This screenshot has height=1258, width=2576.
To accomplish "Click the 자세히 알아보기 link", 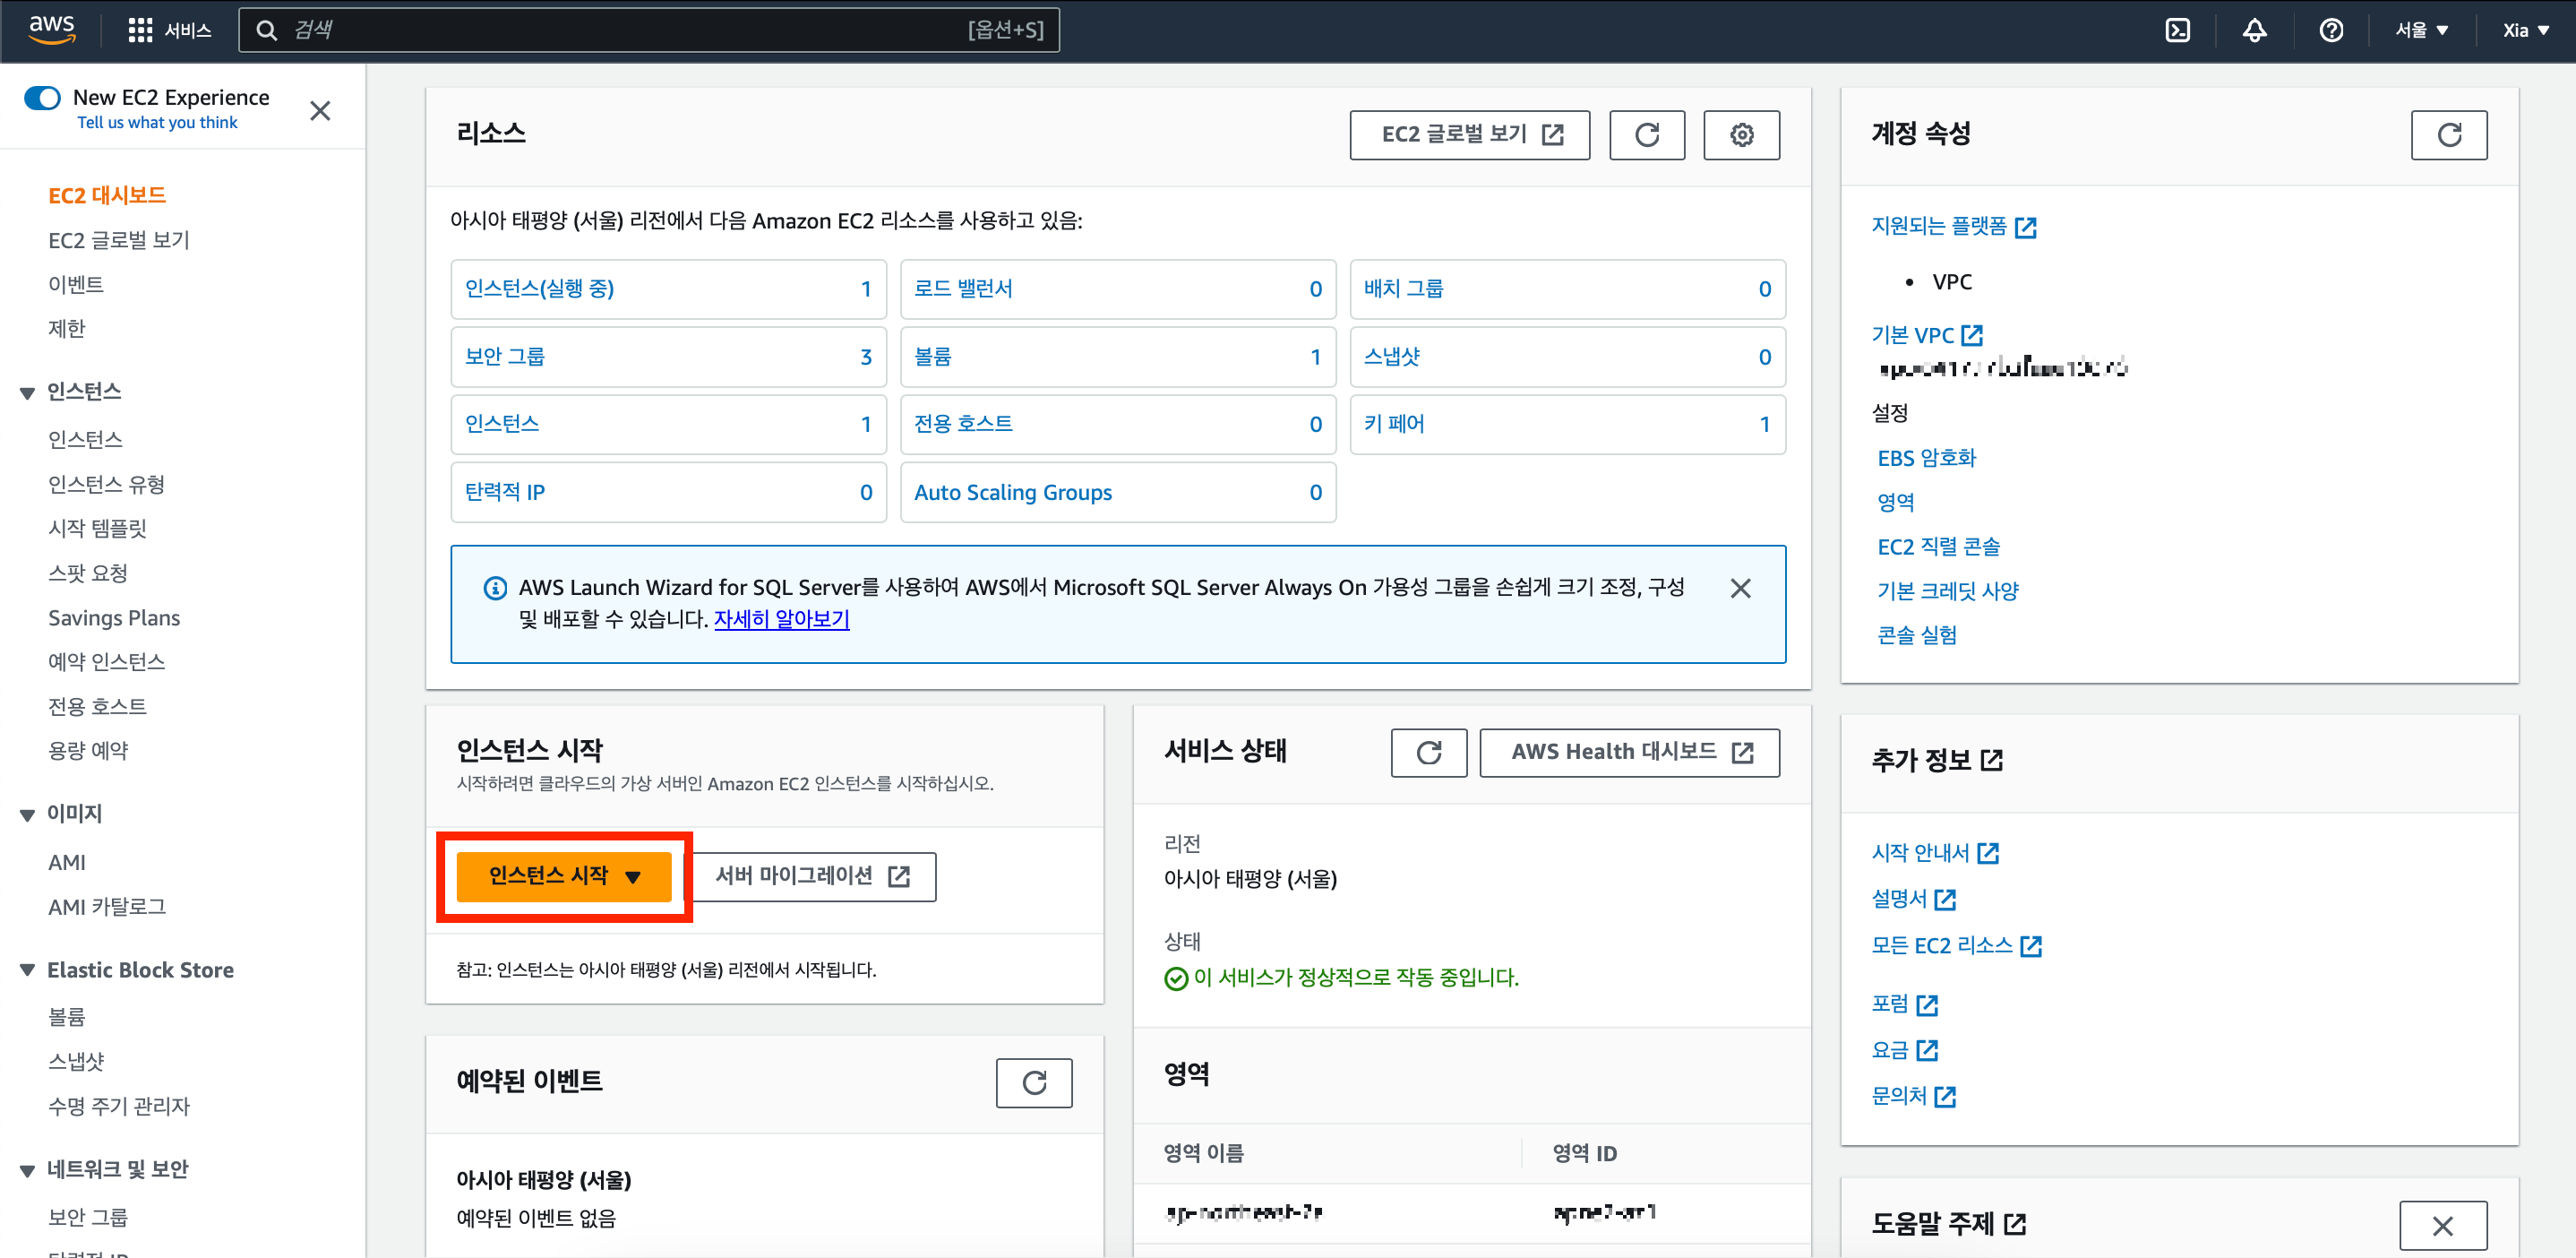I will (781, 619).
